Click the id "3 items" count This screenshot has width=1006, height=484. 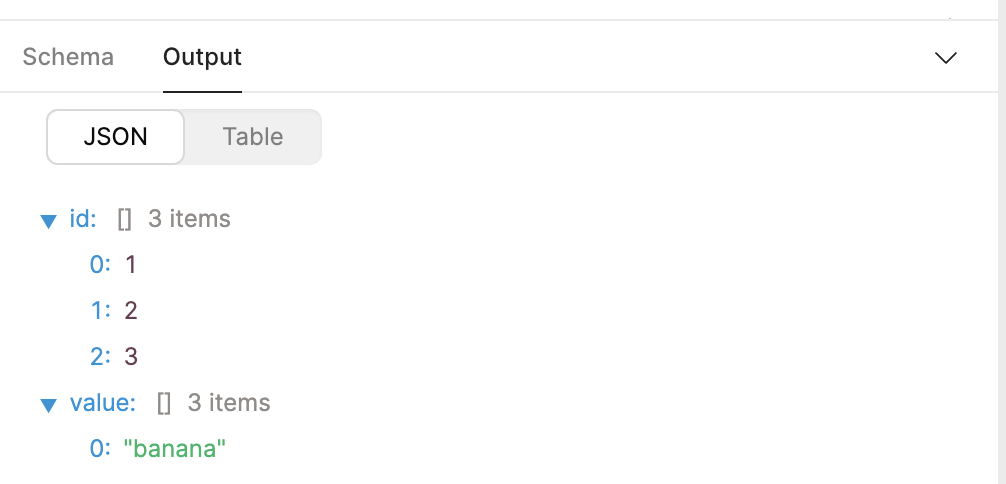pyautogui.click(x=189, y=219)
